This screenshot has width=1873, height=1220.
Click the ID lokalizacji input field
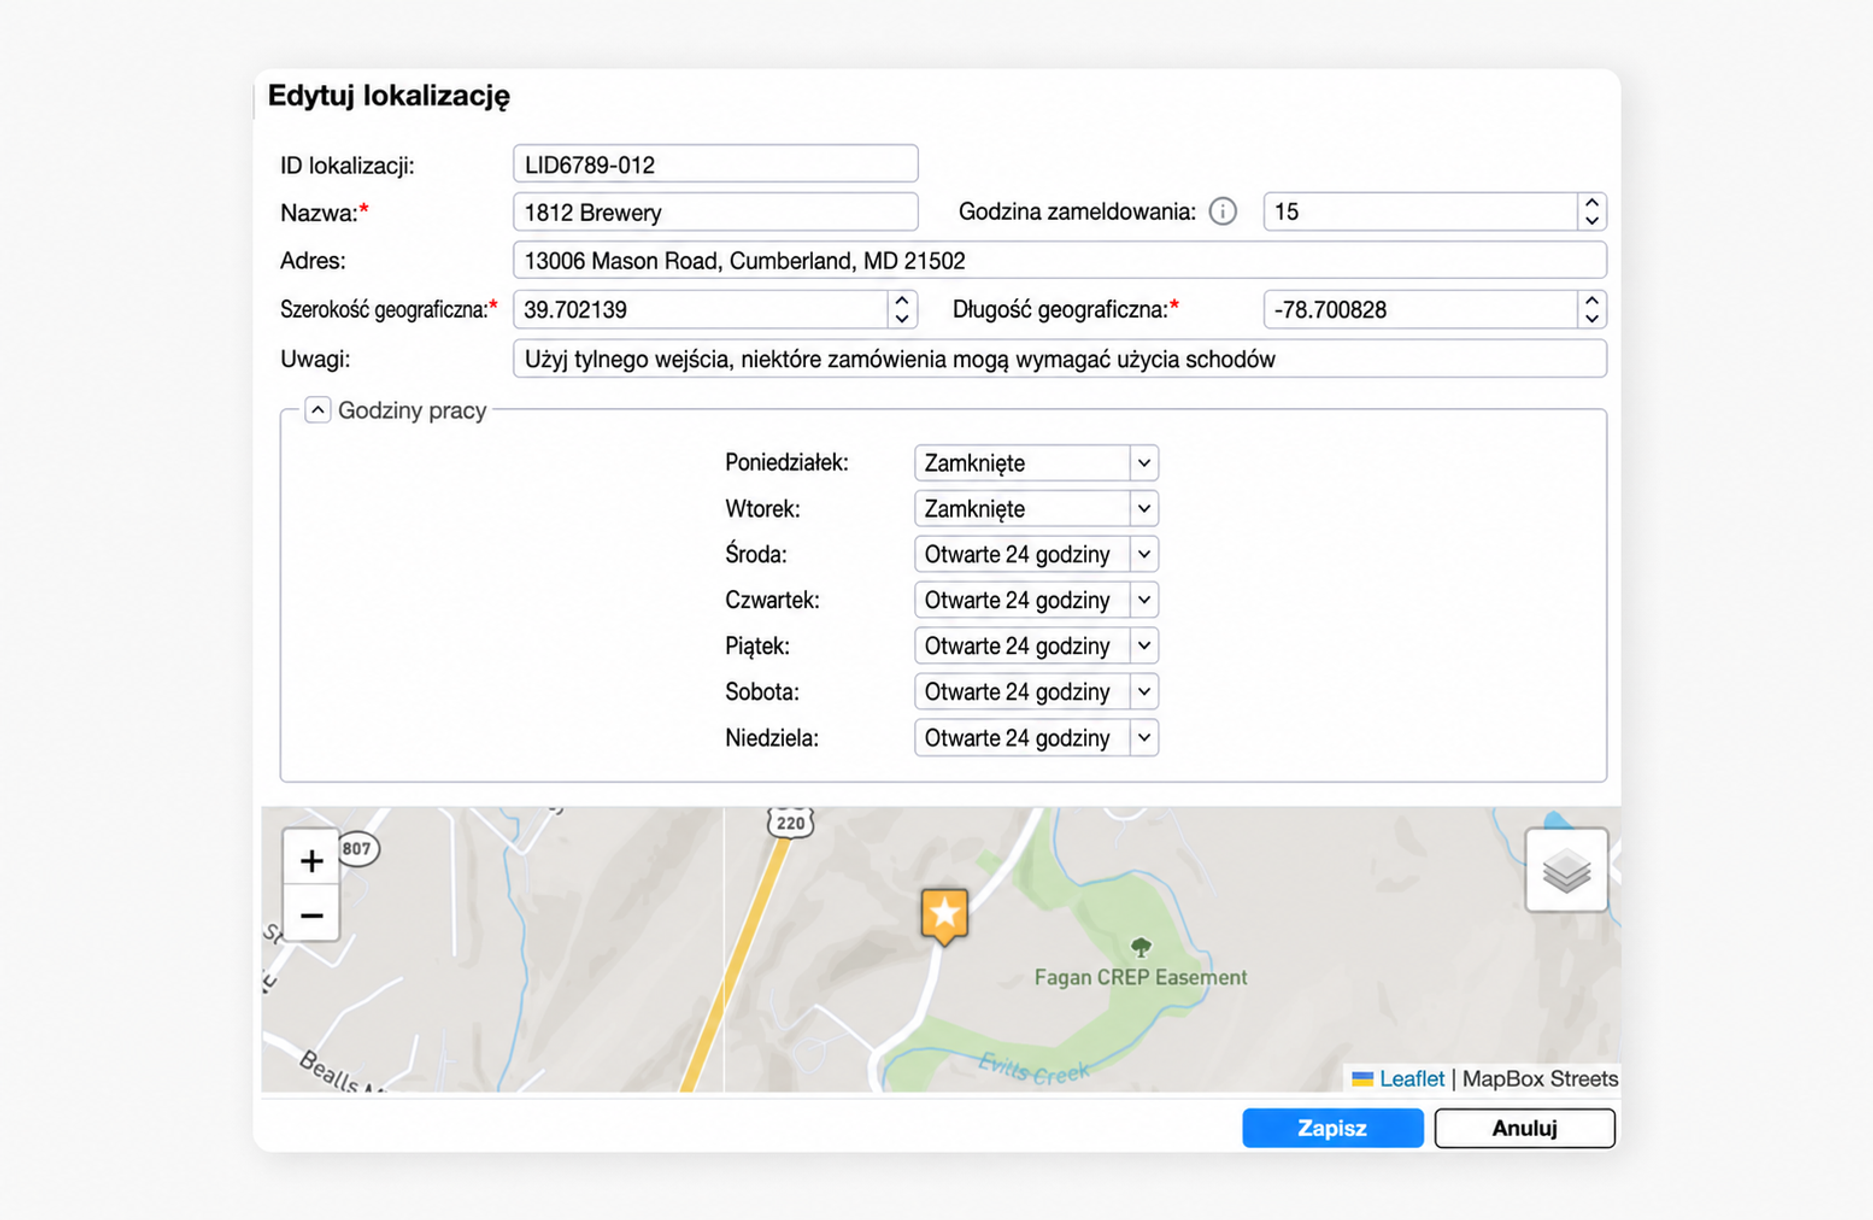point(715,164)
